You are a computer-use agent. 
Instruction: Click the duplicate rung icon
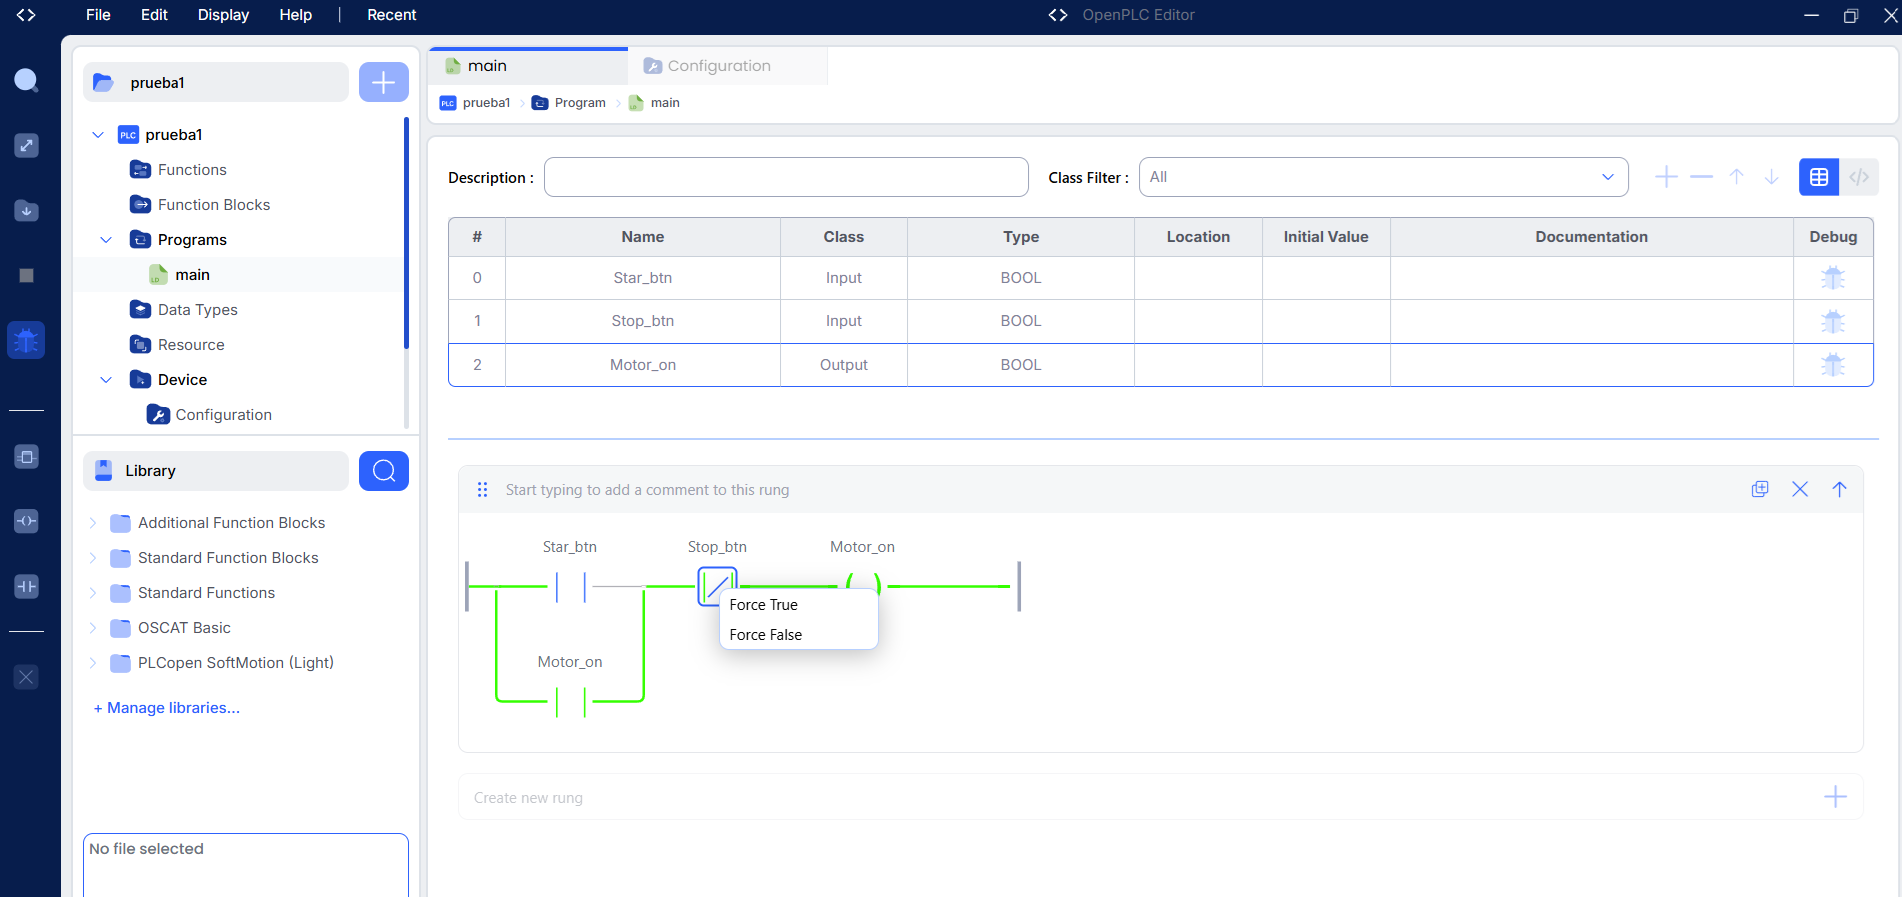click(1760, 489)
